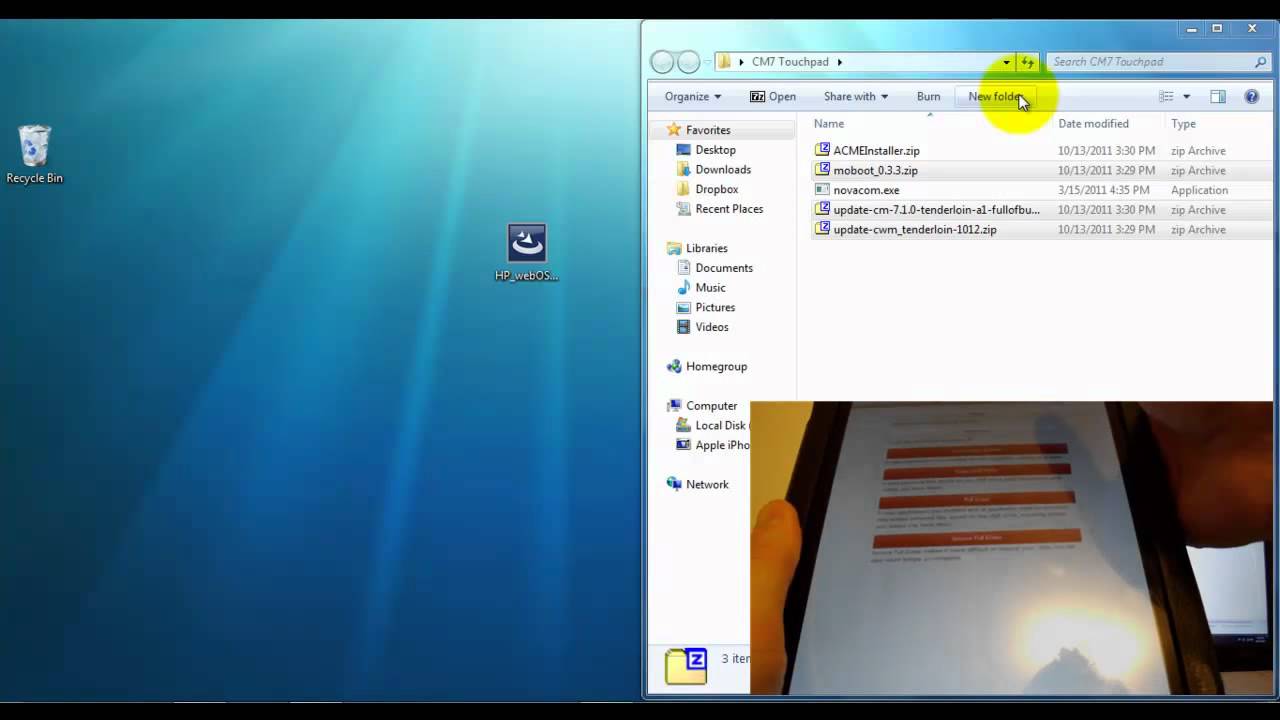Screen dimensions: 1280x720
Task: Click the update-cm-7.1.0 zip file icon
Action: click(822, 209)
